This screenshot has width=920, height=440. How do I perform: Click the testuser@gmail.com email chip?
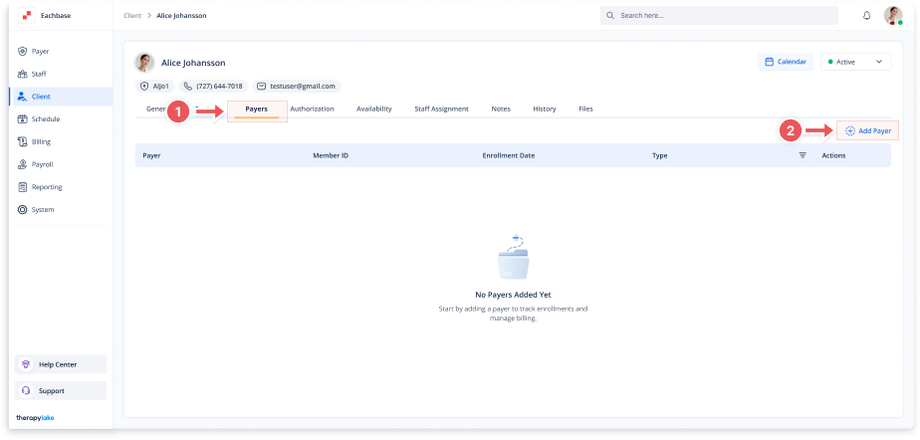297,86
